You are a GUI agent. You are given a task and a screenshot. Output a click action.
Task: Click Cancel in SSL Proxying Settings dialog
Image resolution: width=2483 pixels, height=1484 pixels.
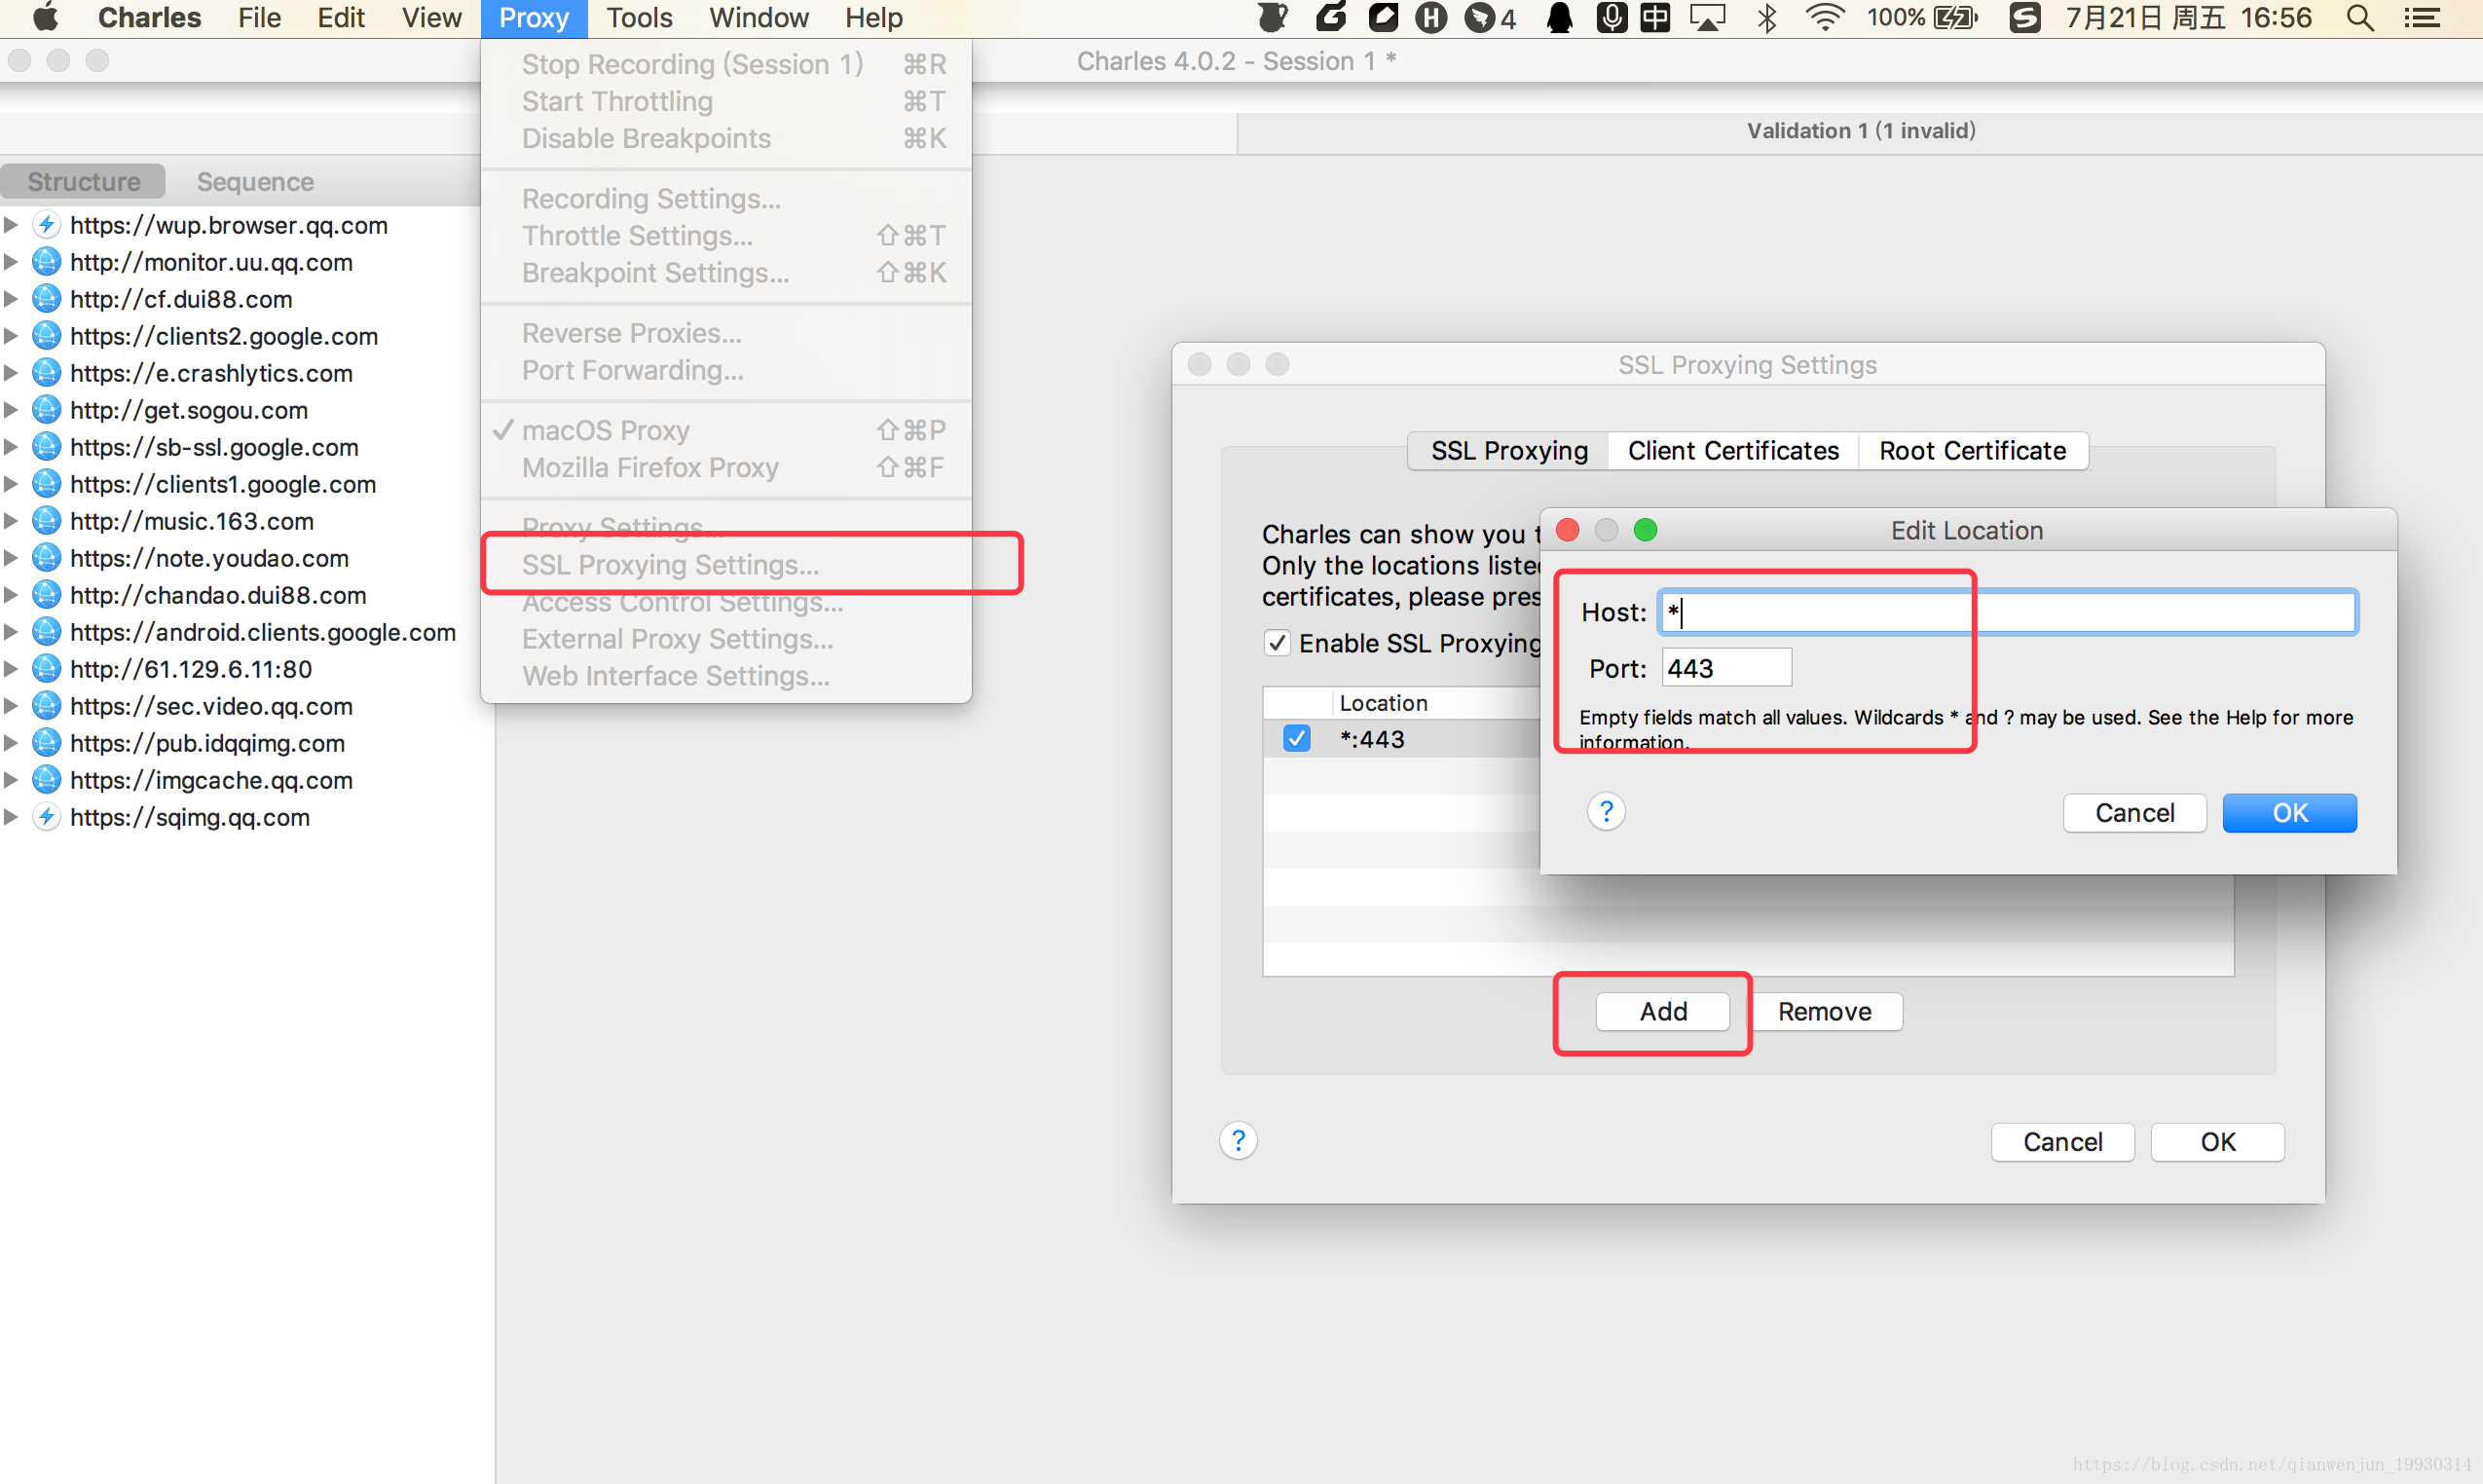(x=2063, y=1142)
